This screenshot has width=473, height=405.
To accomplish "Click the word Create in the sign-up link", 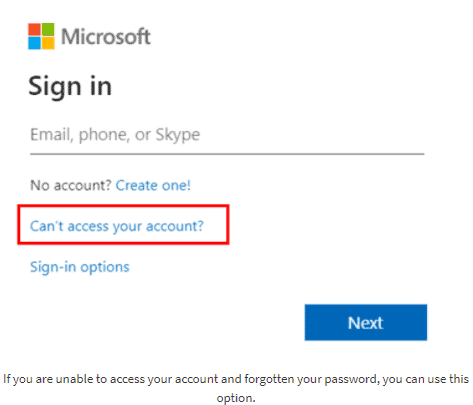I will pyautogui.click(x=137, y=185).
